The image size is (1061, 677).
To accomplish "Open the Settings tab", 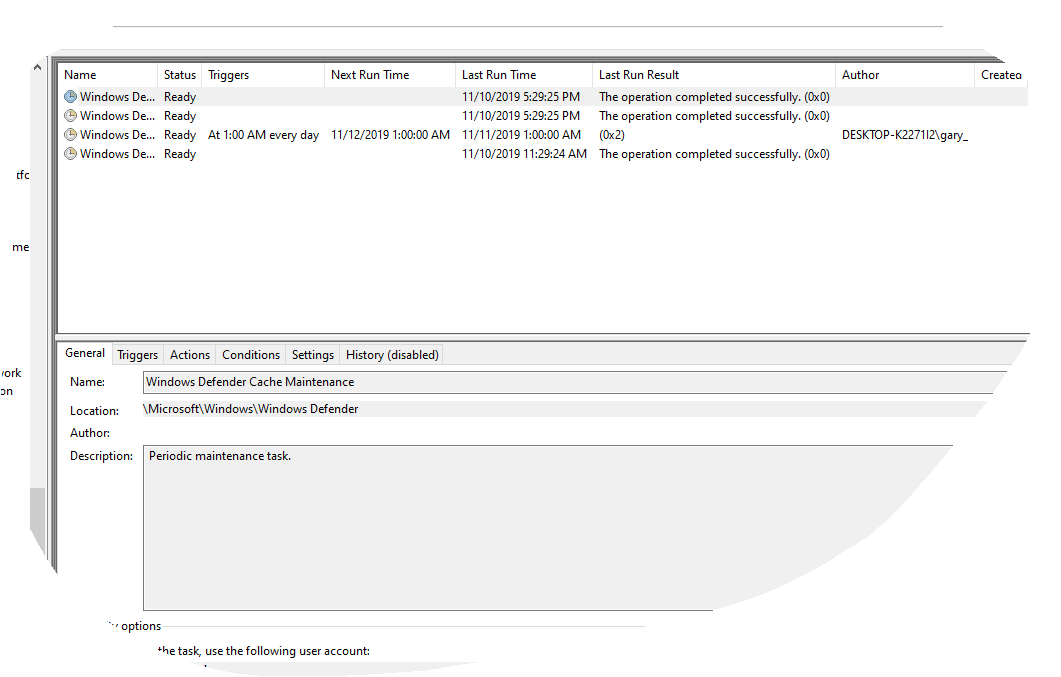I will pyautogui.click(x=313, y=355).
